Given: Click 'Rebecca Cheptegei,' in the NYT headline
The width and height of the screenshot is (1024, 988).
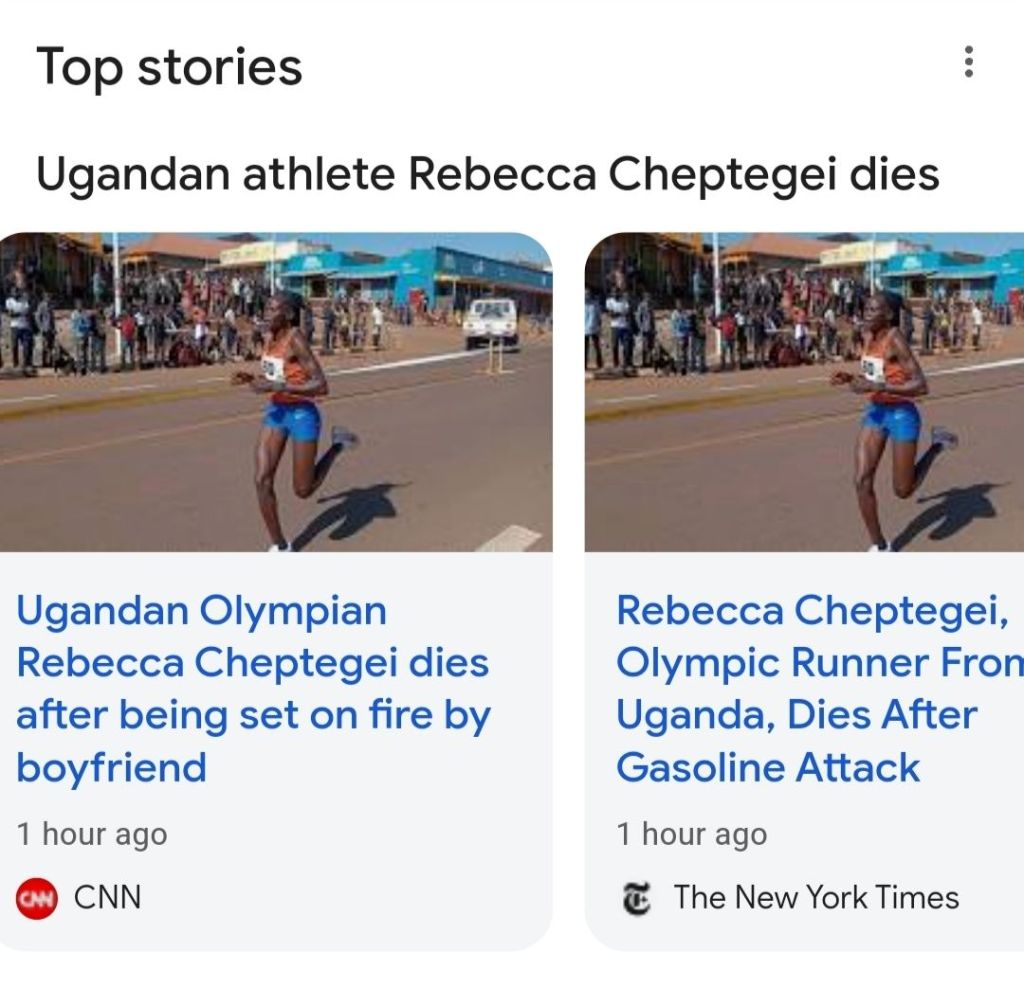Looking at the screenshot, I should tap(812, 610).
